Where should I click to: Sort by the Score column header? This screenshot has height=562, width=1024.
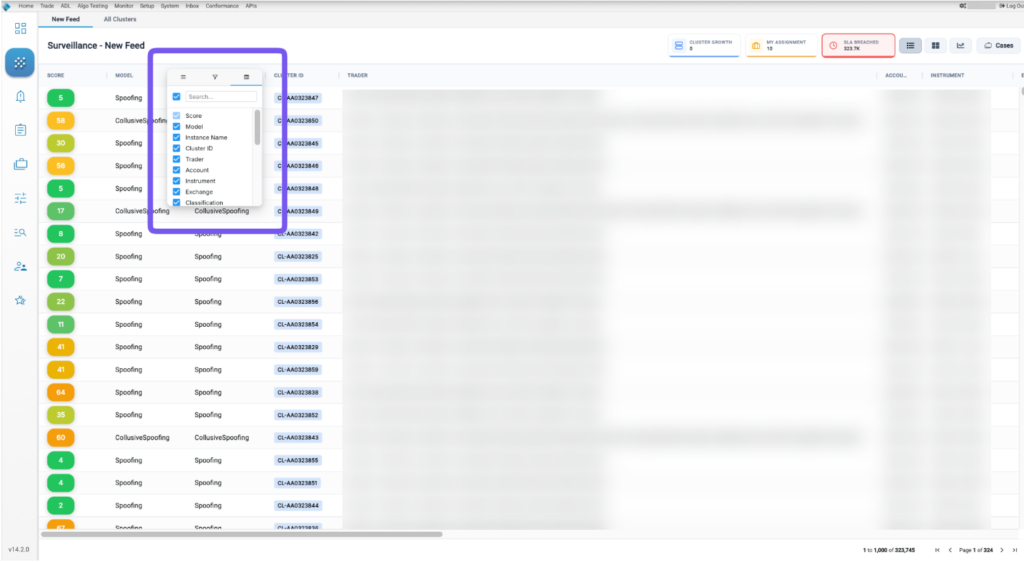point(56,76)
